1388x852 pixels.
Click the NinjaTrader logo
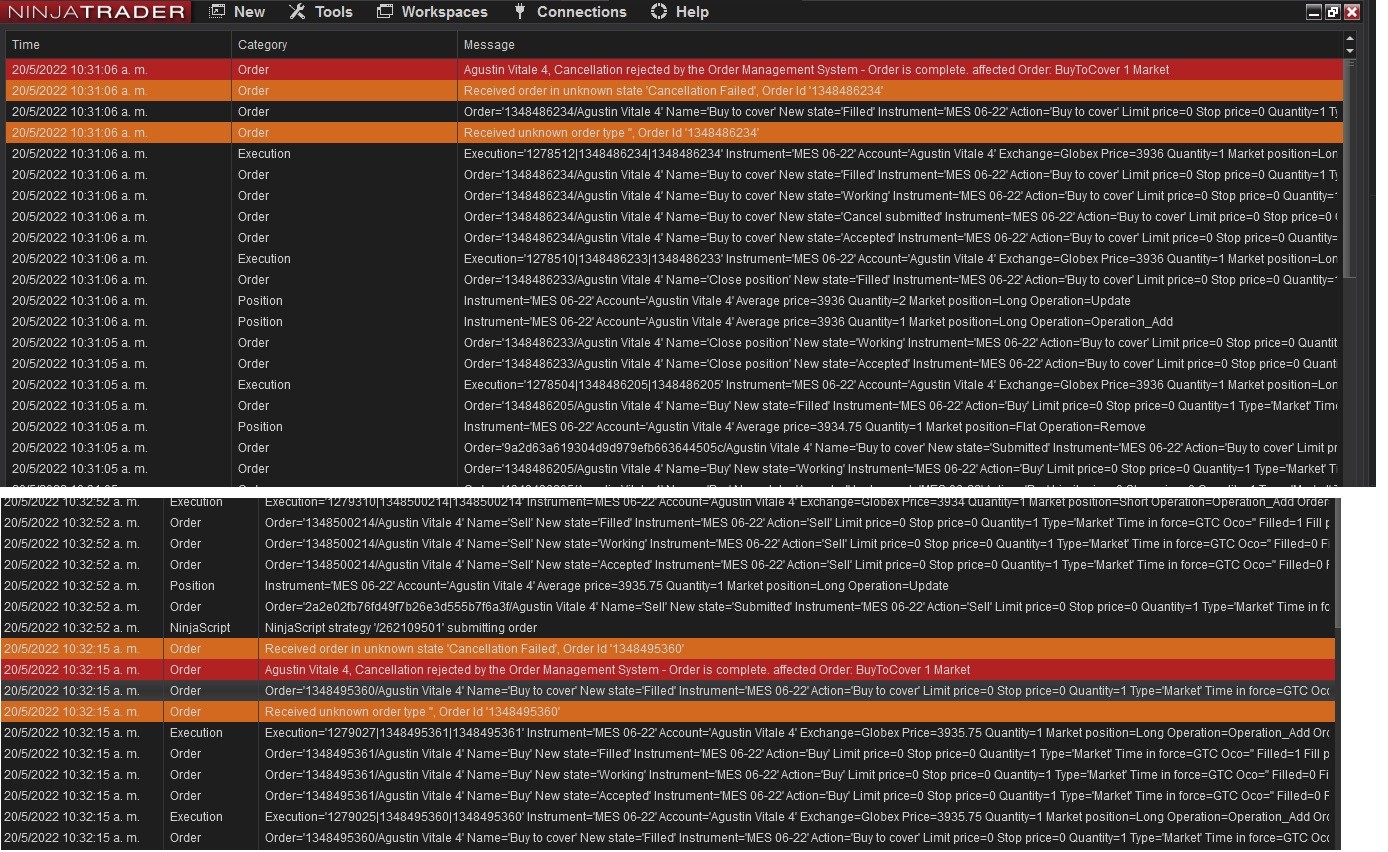97,12
